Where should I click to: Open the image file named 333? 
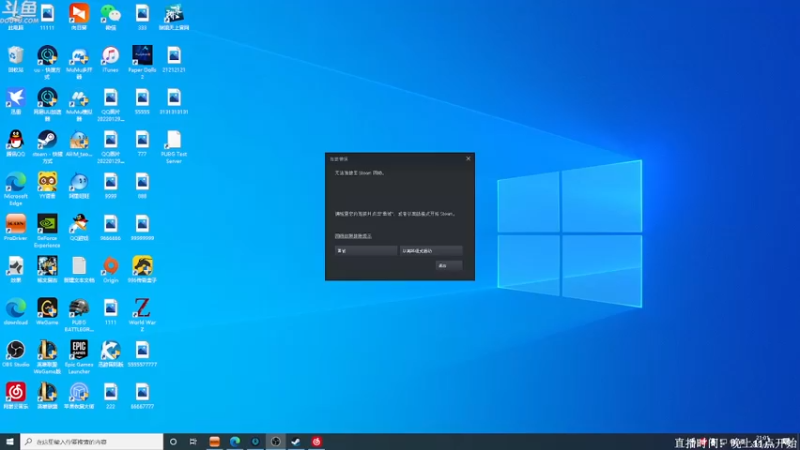pos(142,16)
